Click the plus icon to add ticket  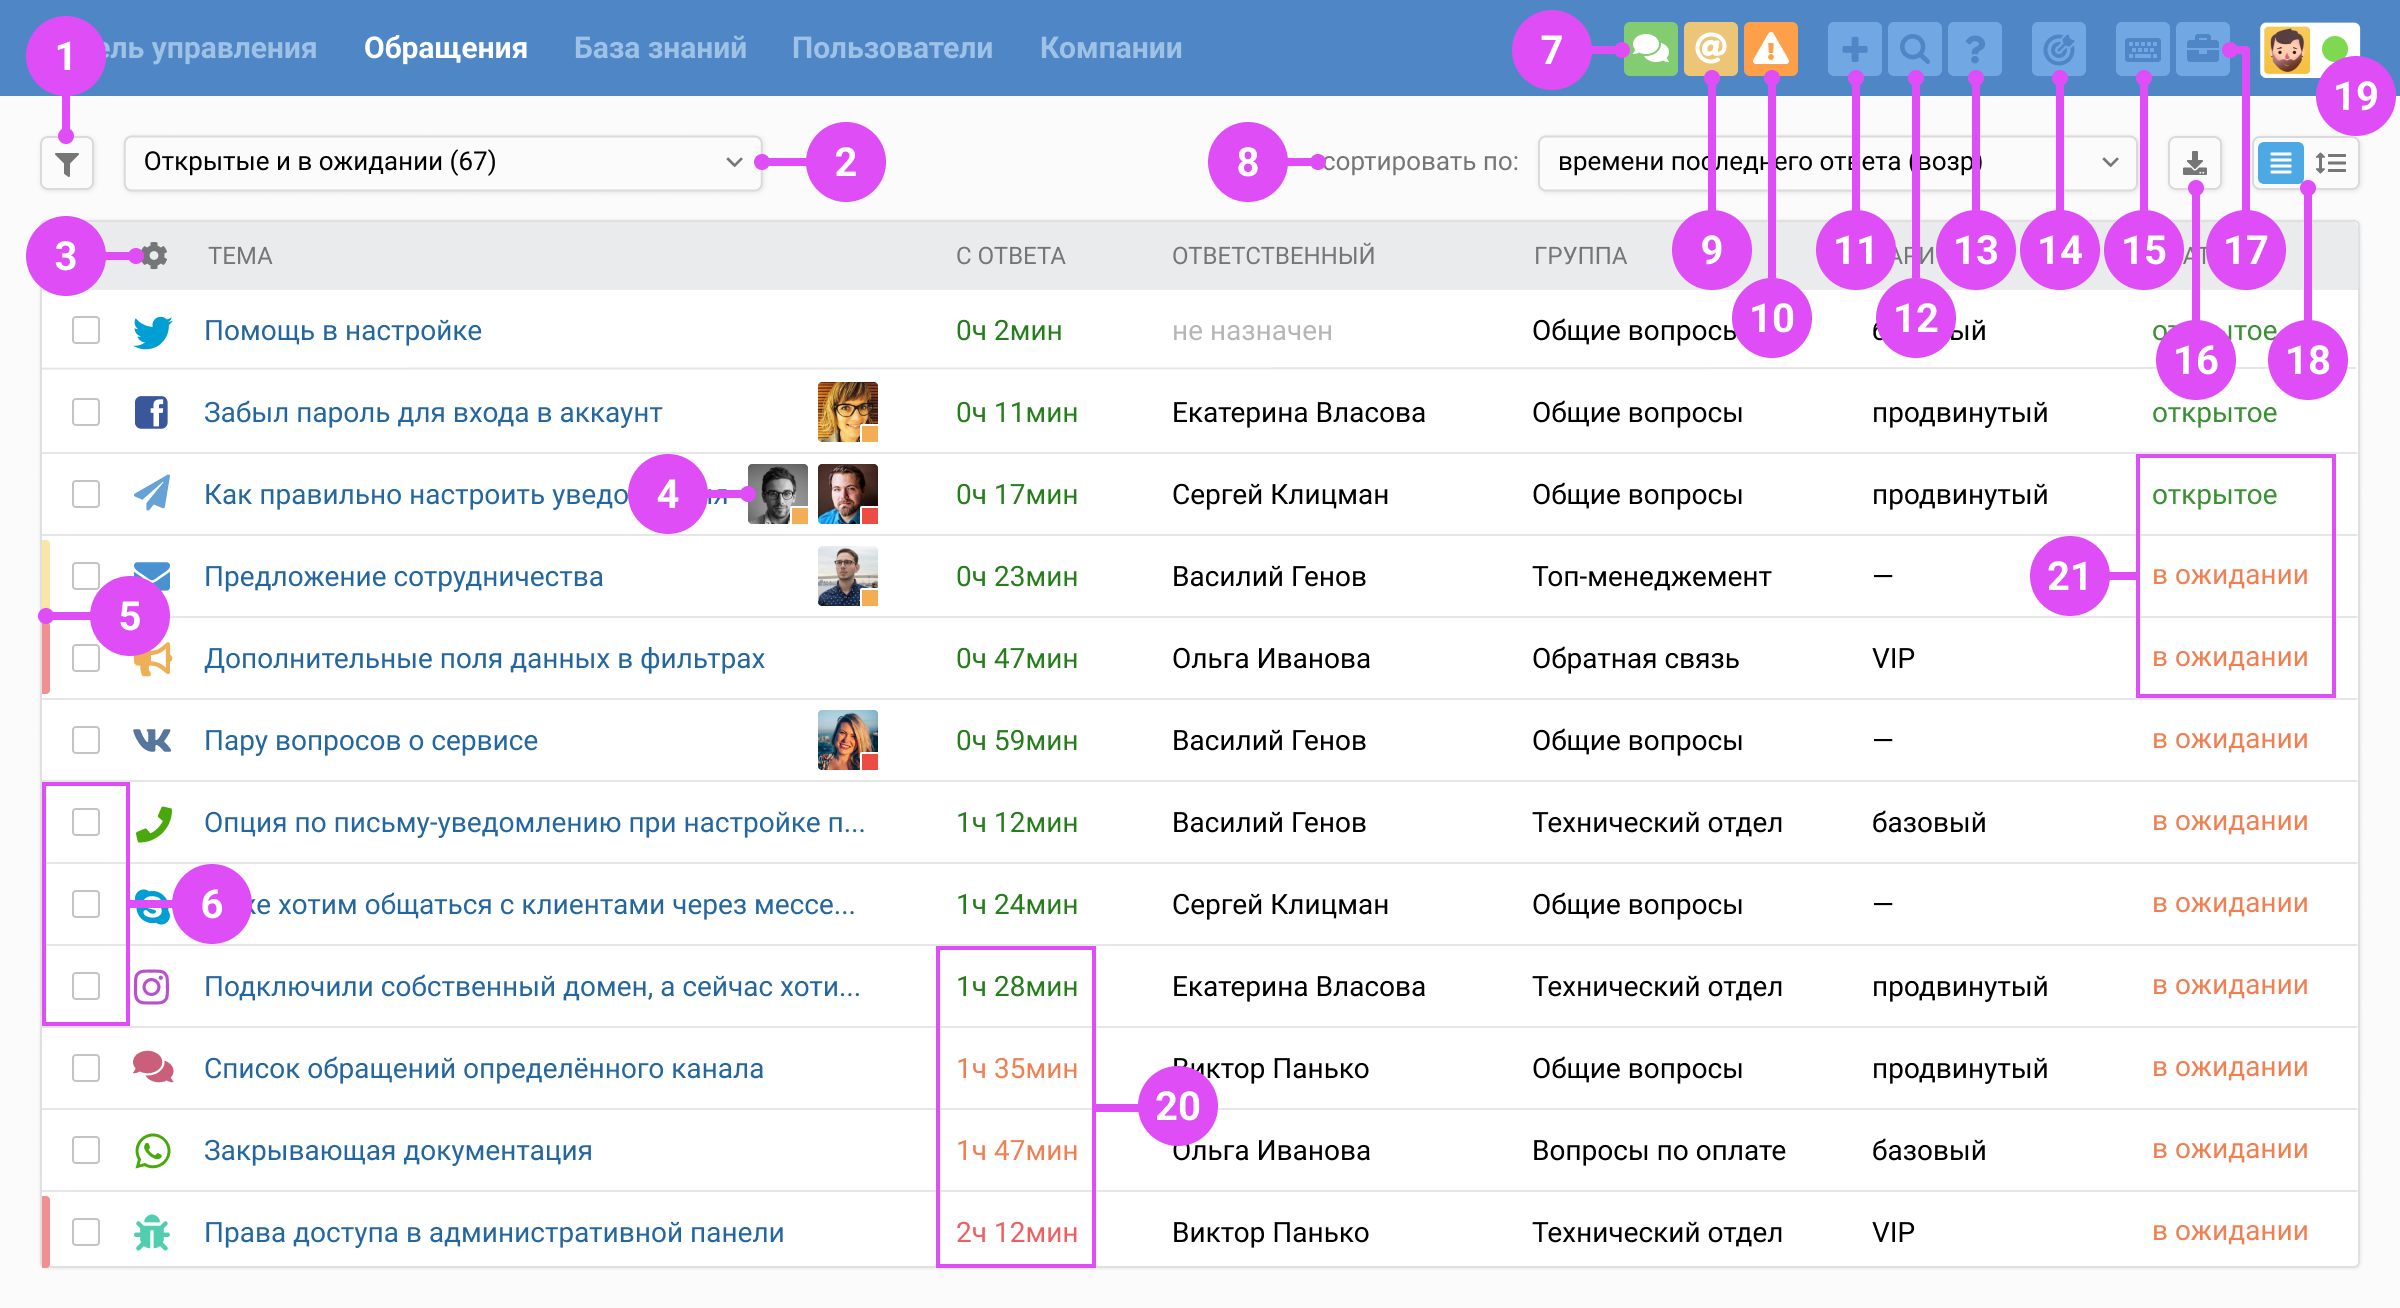tap(1854, 49)
